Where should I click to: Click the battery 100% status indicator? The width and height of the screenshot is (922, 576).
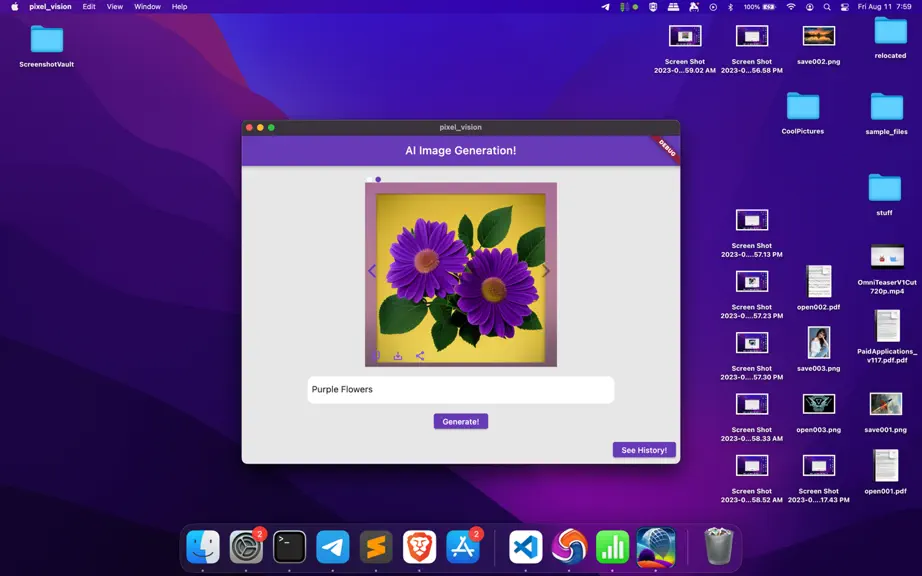coord(760,6)
